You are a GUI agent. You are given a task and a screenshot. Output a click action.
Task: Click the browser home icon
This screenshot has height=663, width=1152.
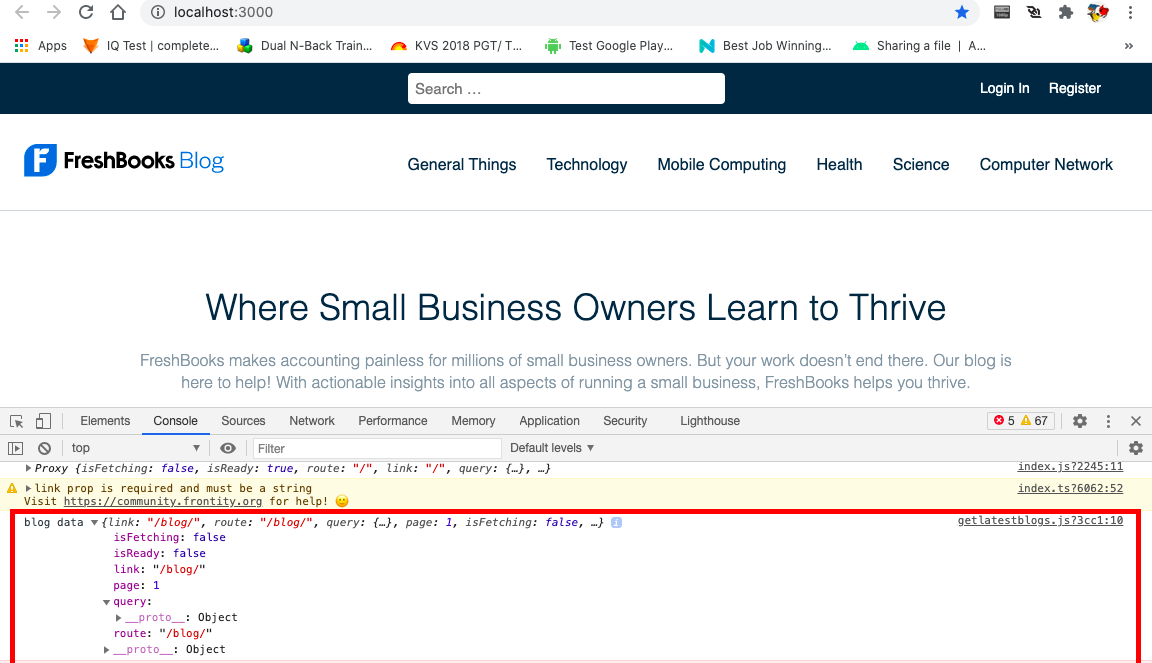(118, 13)
